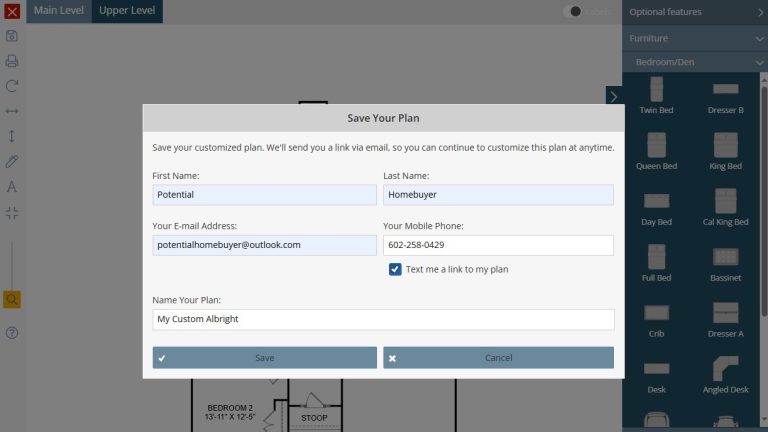
Task: Click the yellow magnifier zoom icon
Action: [12, 299]
